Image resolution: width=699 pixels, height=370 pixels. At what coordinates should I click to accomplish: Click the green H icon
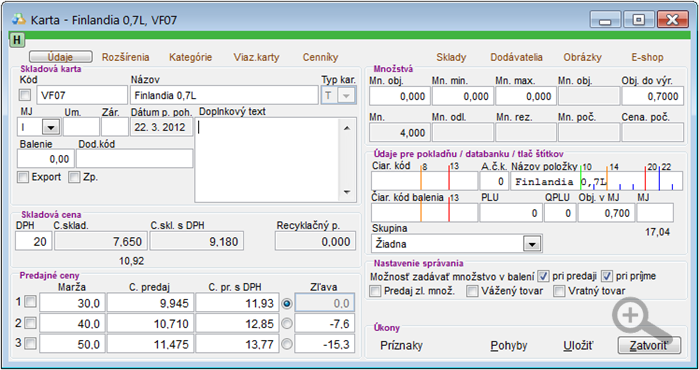tap(17, 40)
